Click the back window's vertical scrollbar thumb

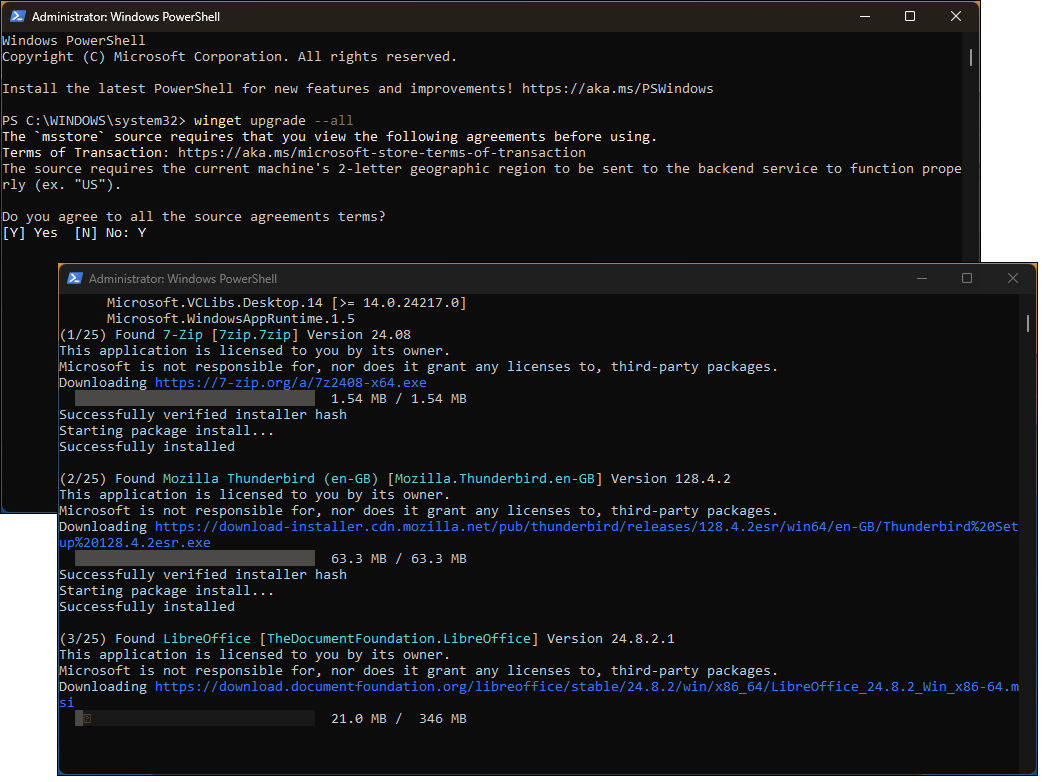coord(971,57)
